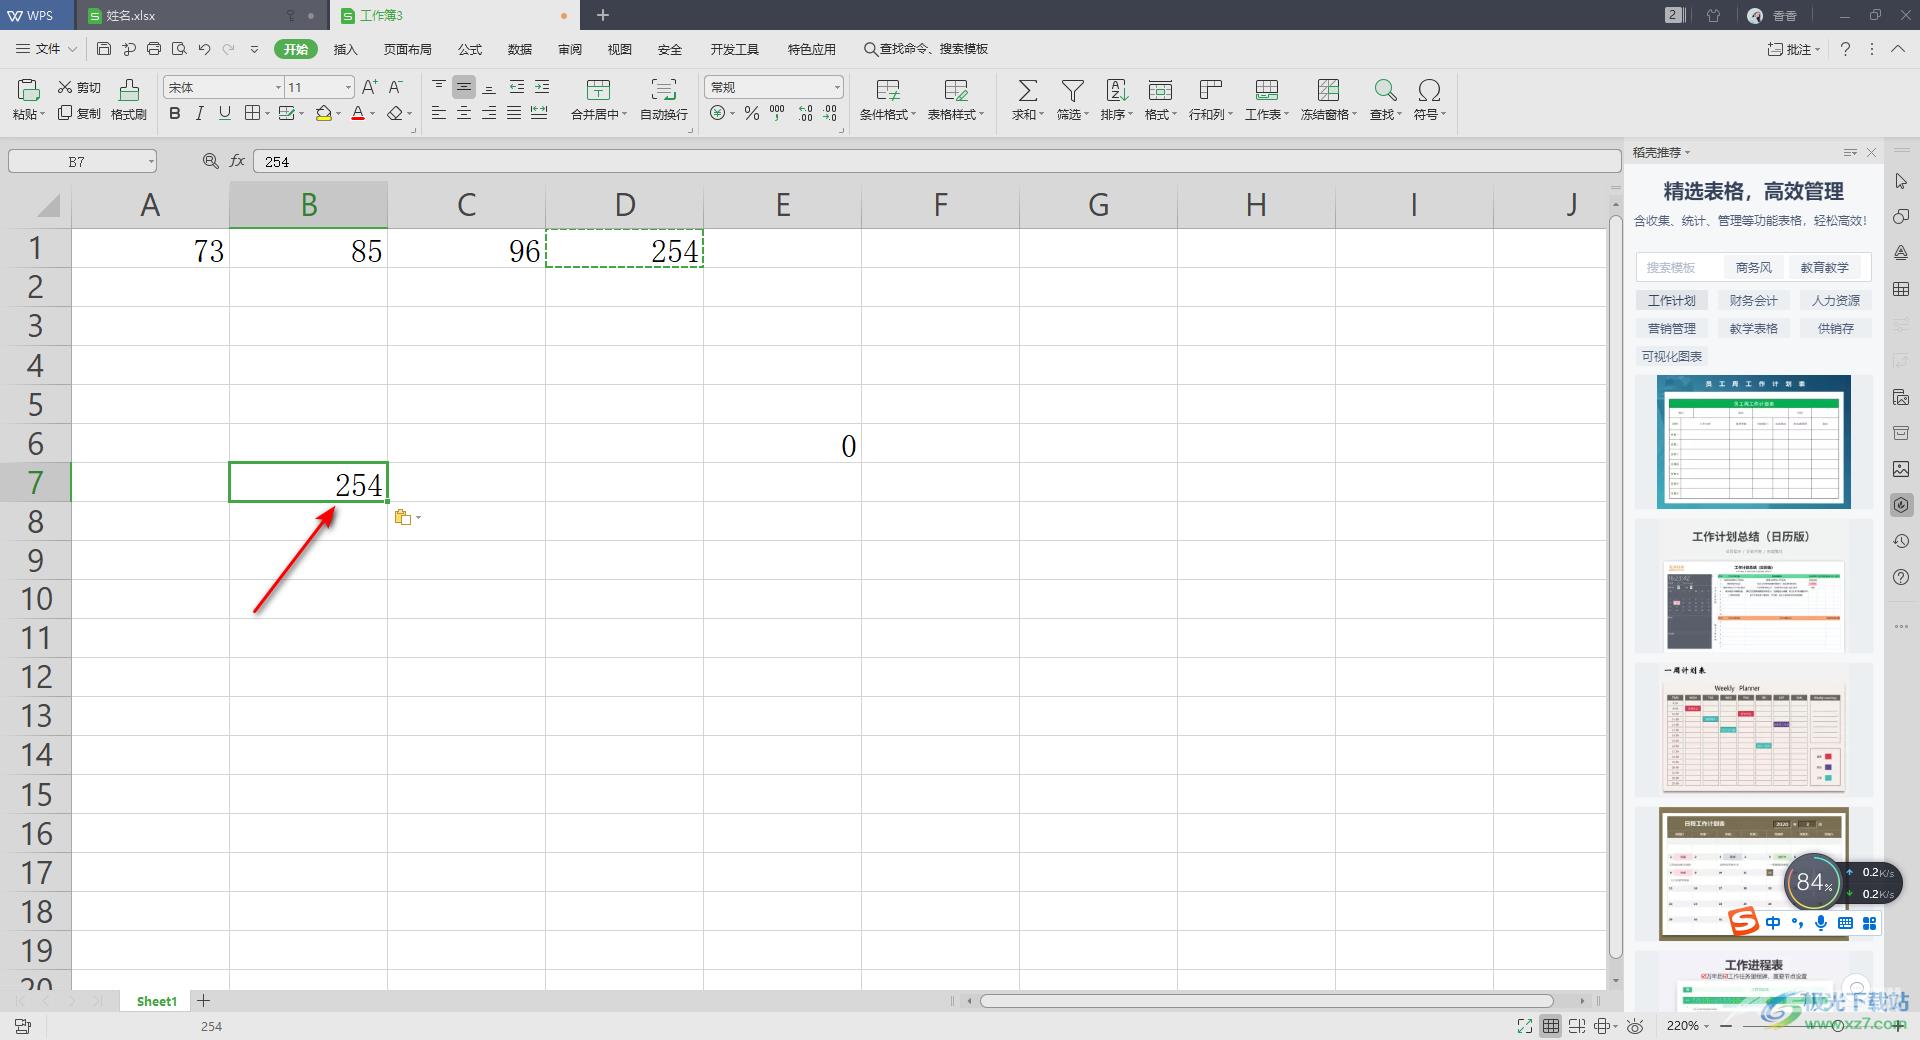Add a new sheet with plus button
Screen dimensions: 1920x1040
pos(203,1000)
